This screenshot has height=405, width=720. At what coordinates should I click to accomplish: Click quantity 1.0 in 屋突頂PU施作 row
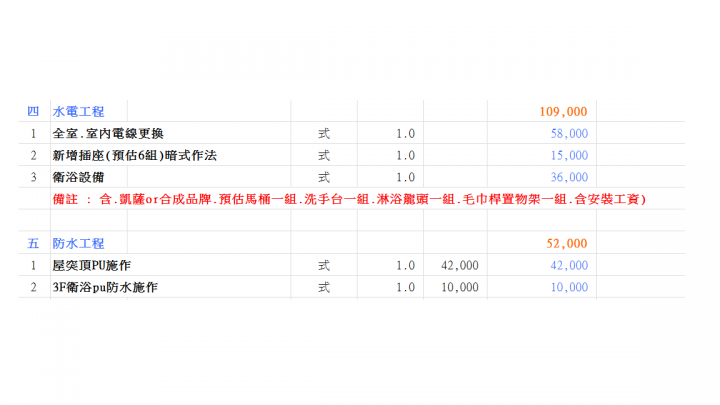click(x=405, y=265)
